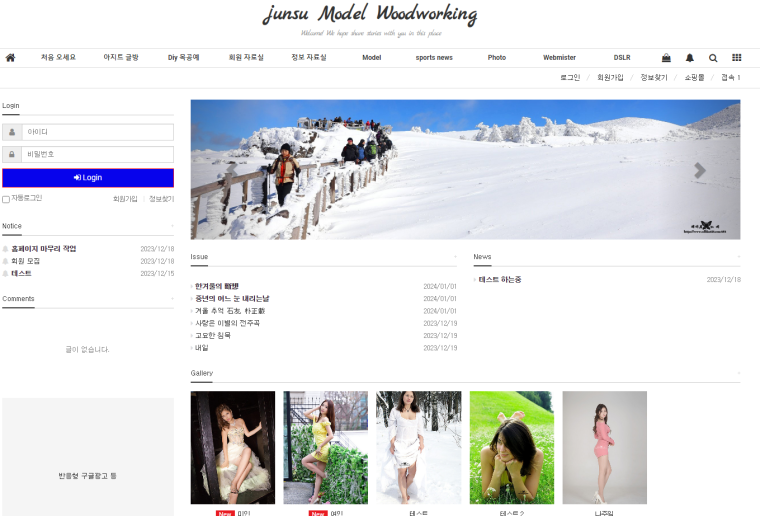This screenshot has width=760, height=516.
Task: Open gallery thumbnail of woman in snowy forest
Action: pyautogui.click(x=419, y=447)
